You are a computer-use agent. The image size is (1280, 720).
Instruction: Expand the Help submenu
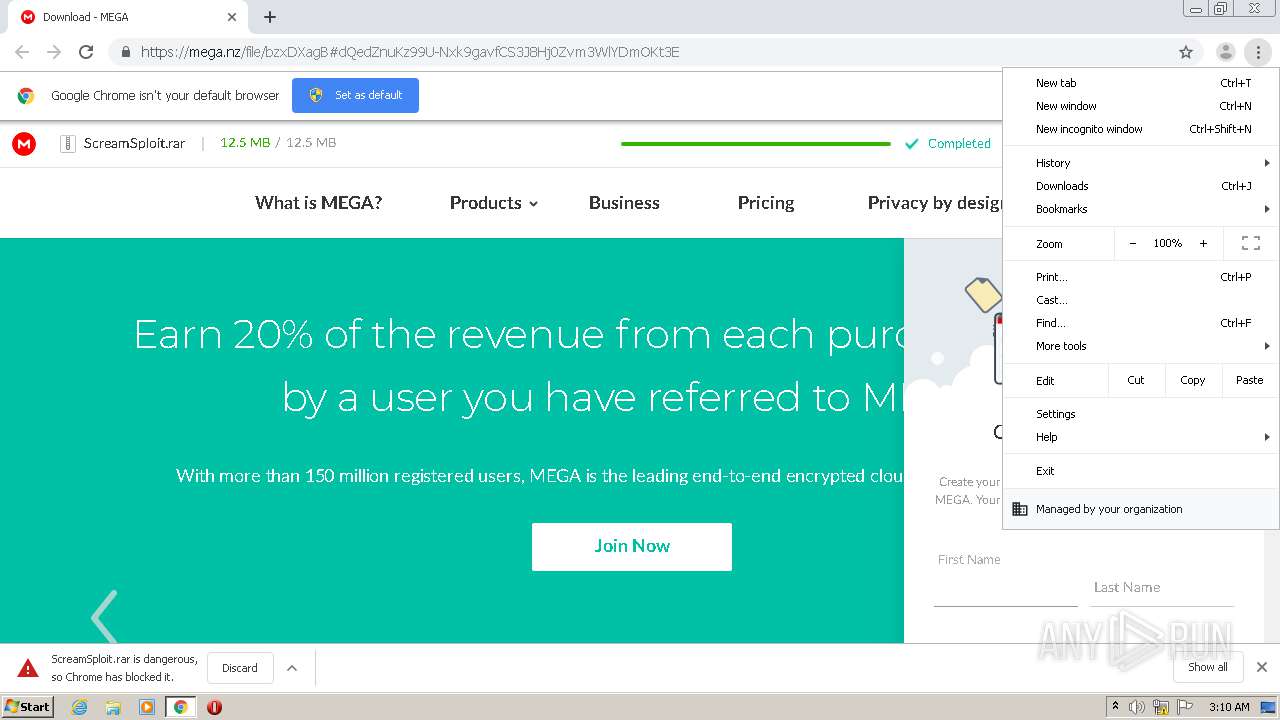[1141, 437]
